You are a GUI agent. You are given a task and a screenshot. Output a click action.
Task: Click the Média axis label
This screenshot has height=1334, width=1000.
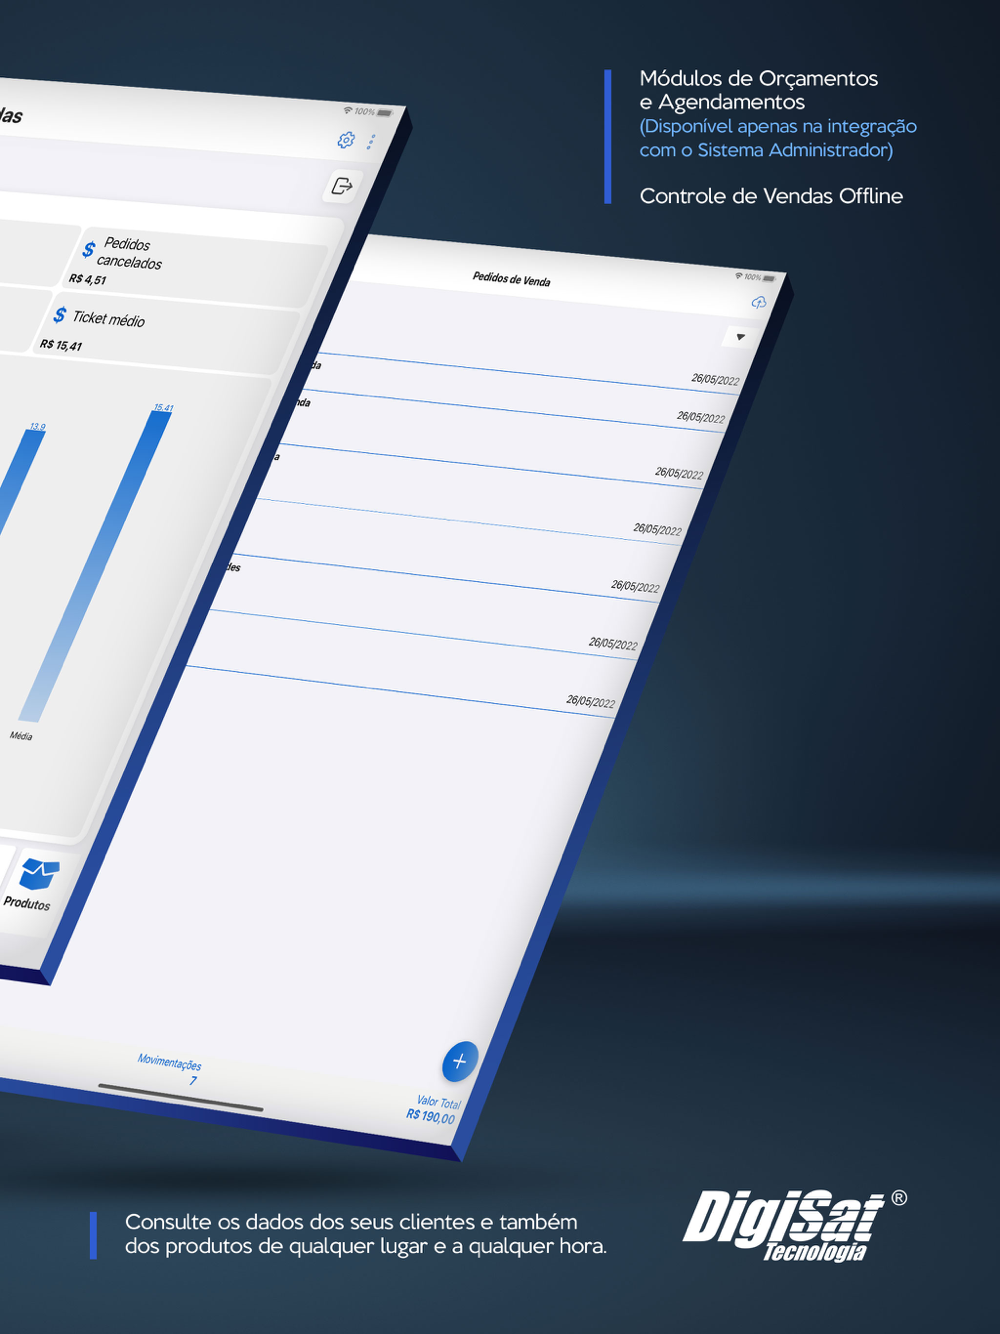point(21,736)
